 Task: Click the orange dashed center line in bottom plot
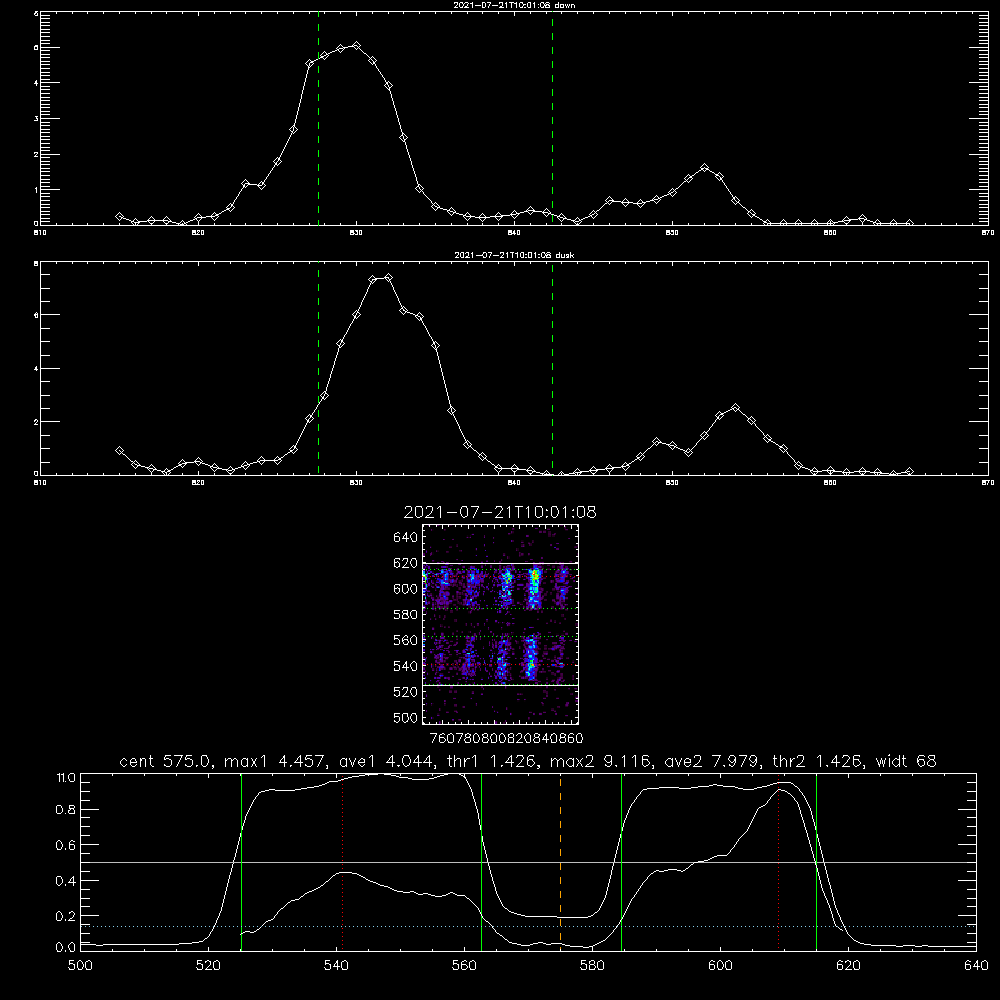561,862
